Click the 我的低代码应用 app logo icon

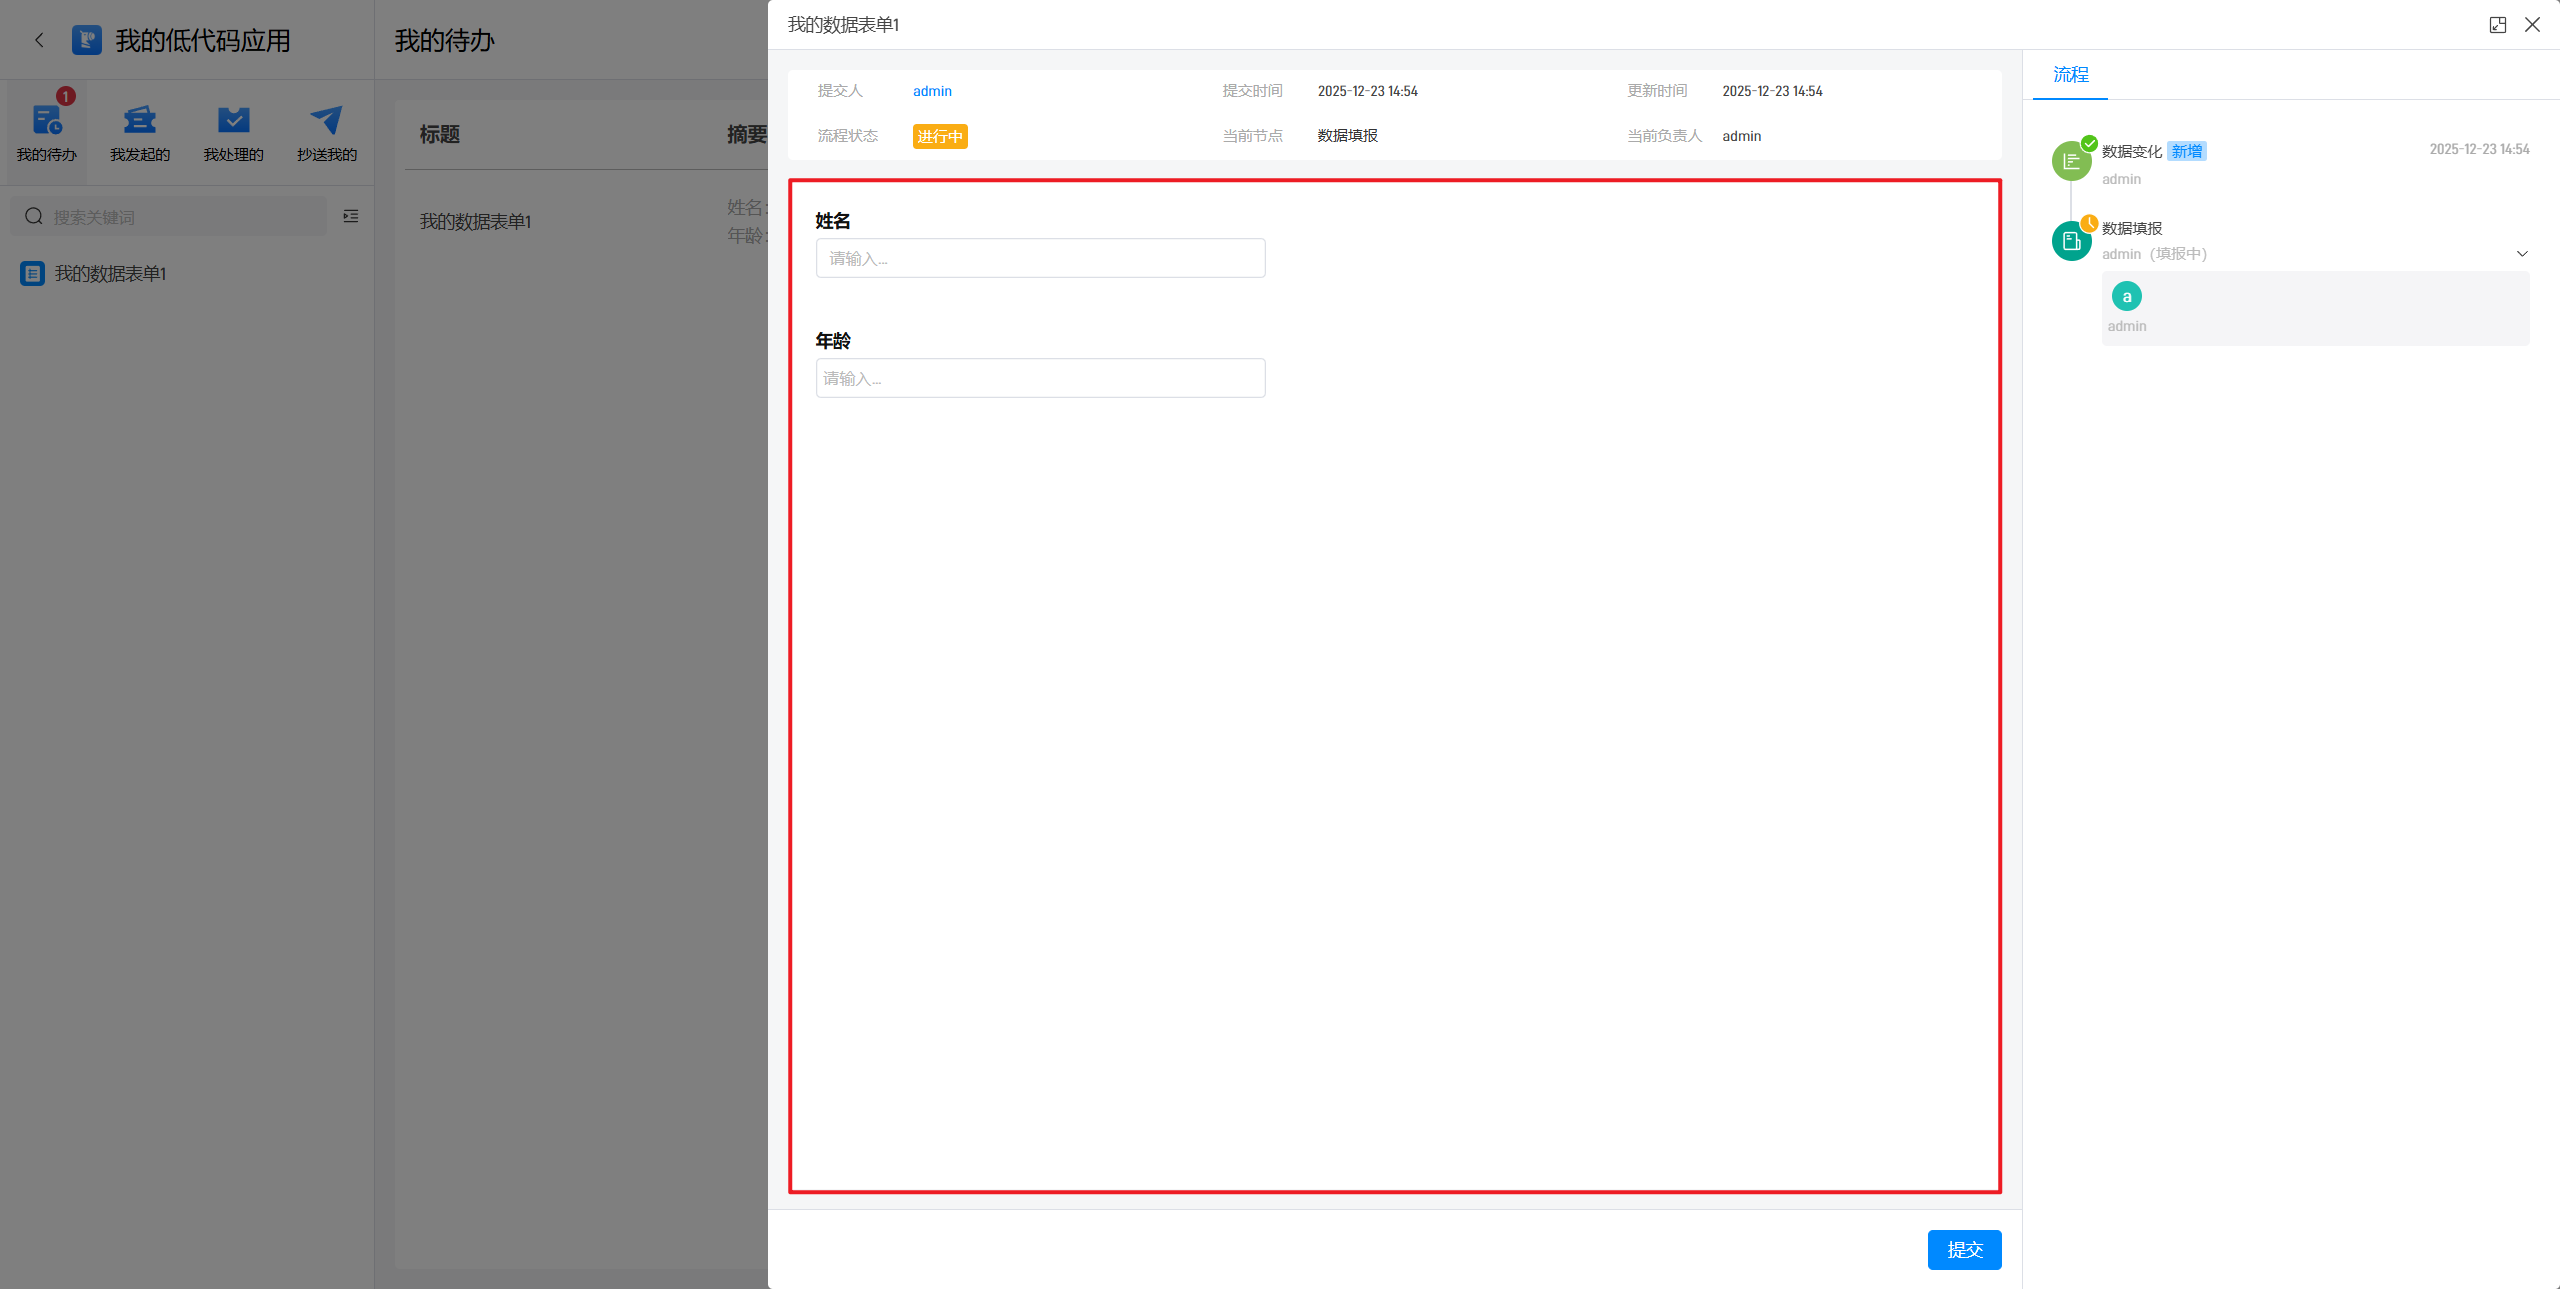(87, 40)
